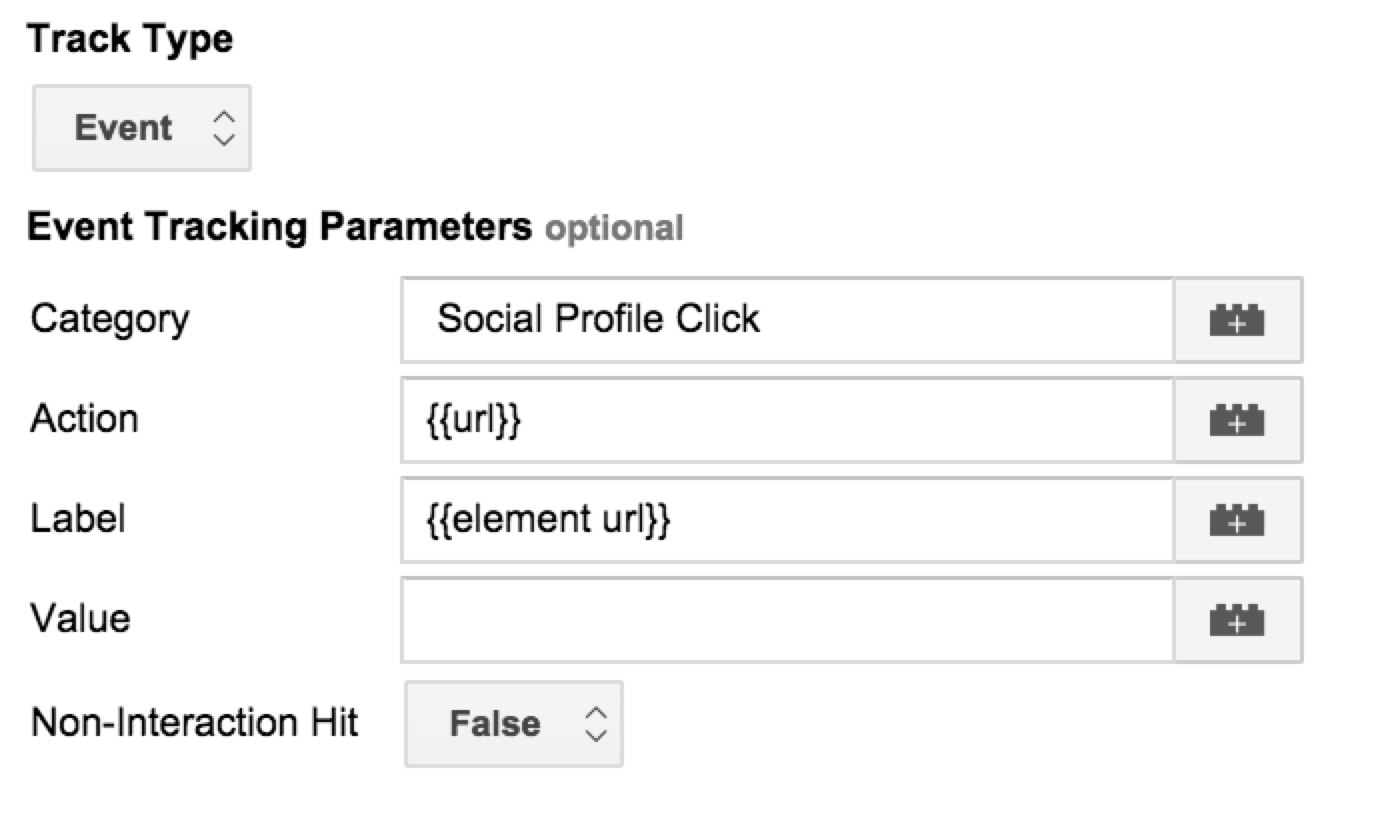This screenshot has height=816, width=1376.
Task: Click the Event Tracking Parameters heading
Action: (x=280, y=228)
